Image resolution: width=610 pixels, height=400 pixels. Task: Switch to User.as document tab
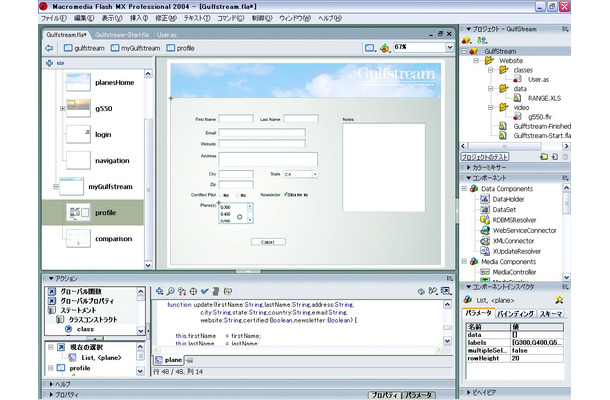(167, 35)
